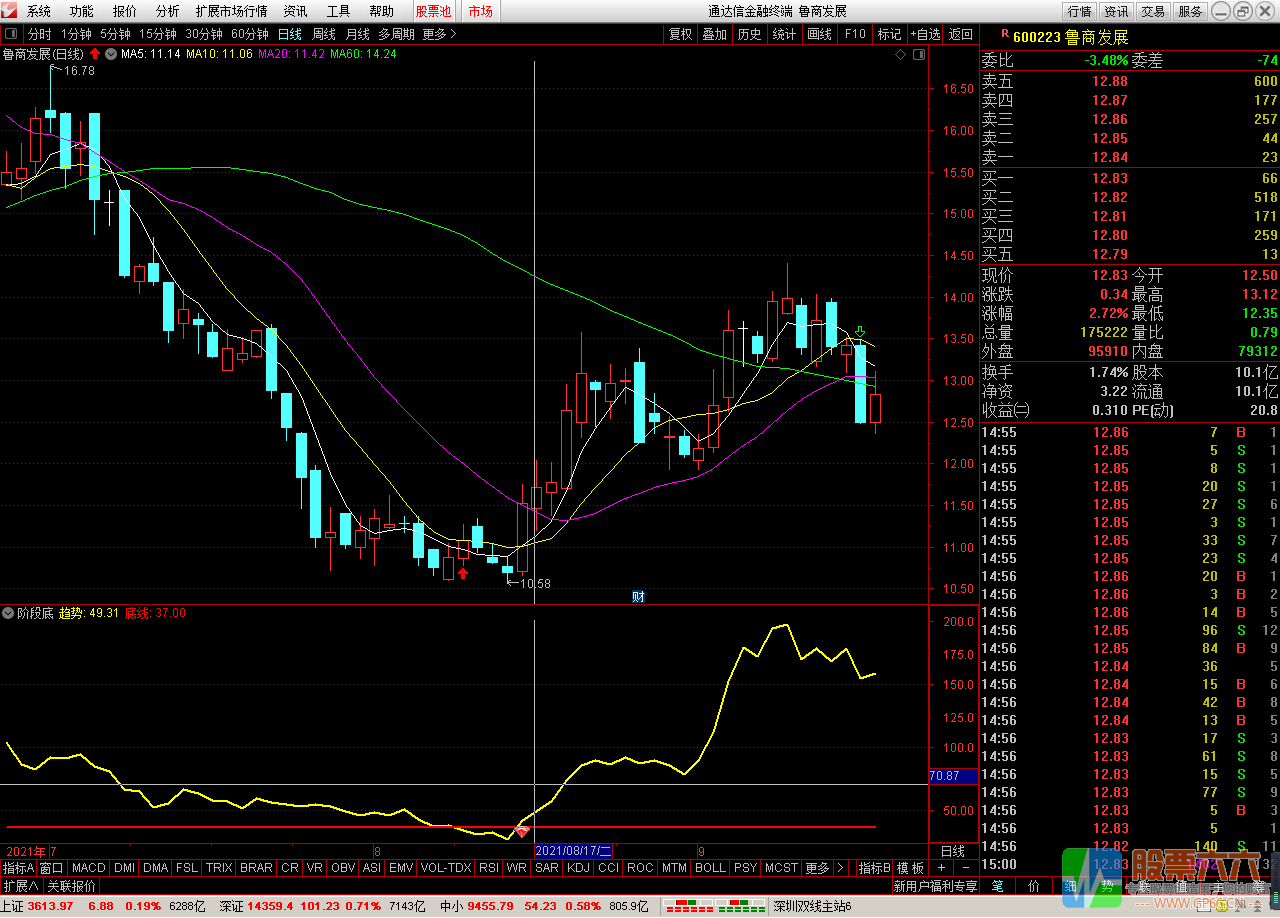Switch to 周线 period
Viewport: 1280px width, 918px height.
point(324,34)
